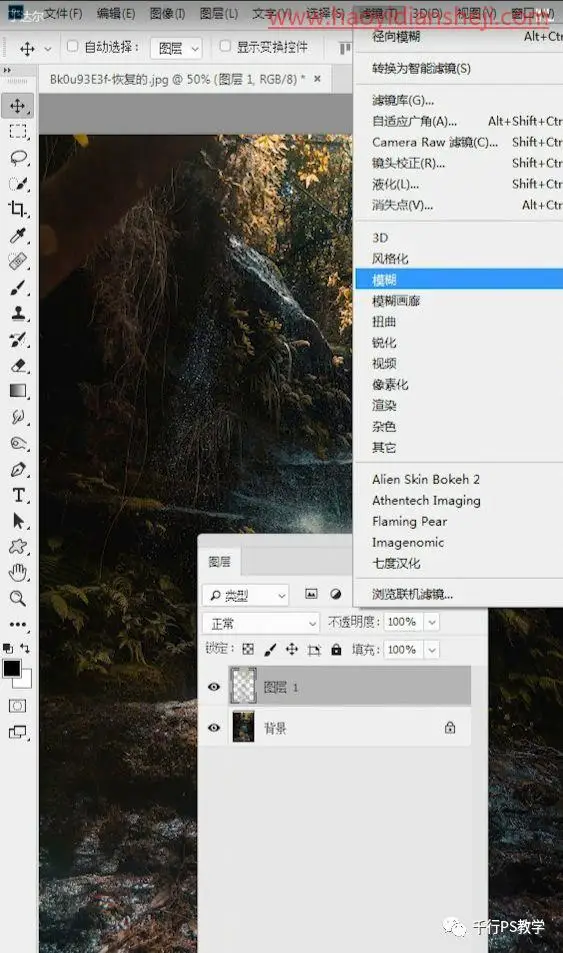Click the 填充 100% value field
Viewport: 563px width, 953px height.
click(404, 650)
